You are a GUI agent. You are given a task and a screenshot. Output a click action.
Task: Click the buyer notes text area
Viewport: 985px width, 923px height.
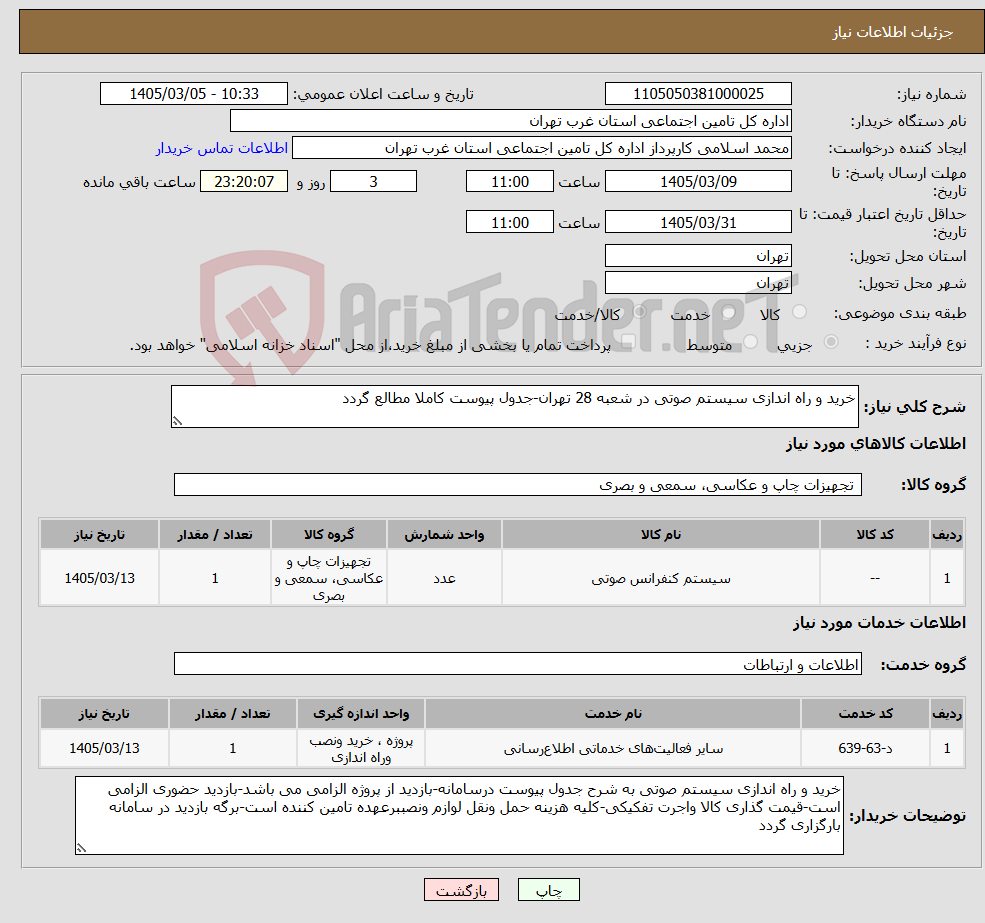point(459,815)
